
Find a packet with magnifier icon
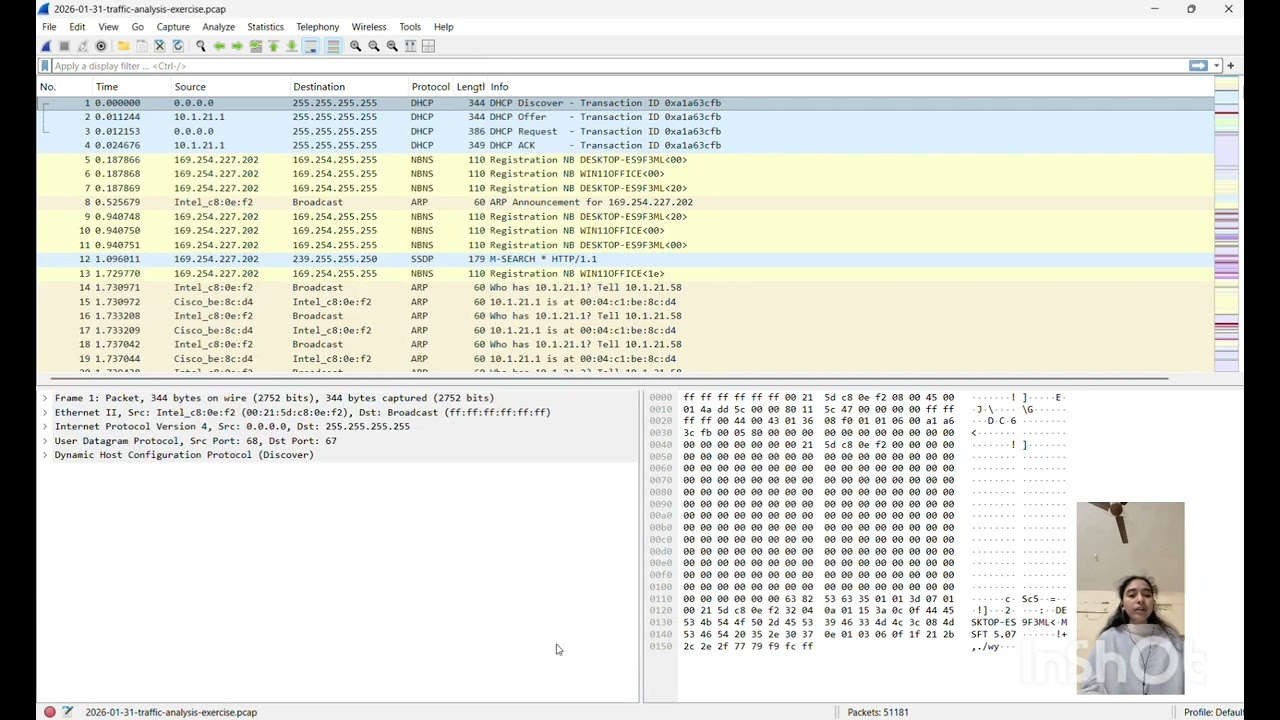pos(201,46)
